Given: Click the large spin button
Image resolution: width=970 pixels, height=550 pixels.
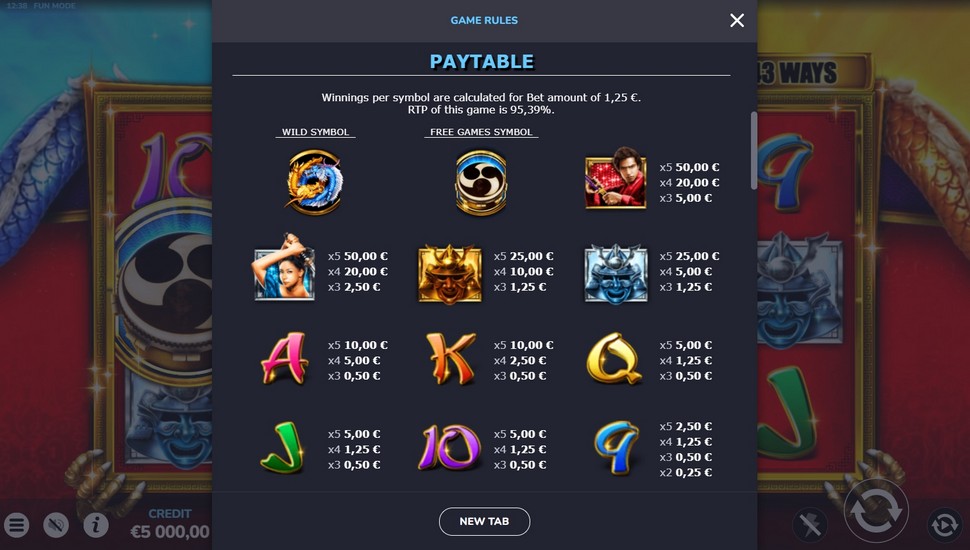Looking at the screenshot, I should point(876,511).
